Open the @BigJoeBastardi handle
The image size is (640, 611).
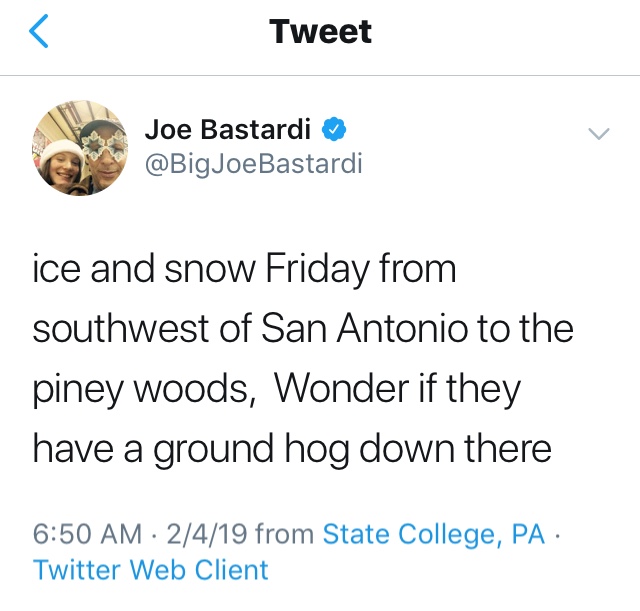click(253, 163)
